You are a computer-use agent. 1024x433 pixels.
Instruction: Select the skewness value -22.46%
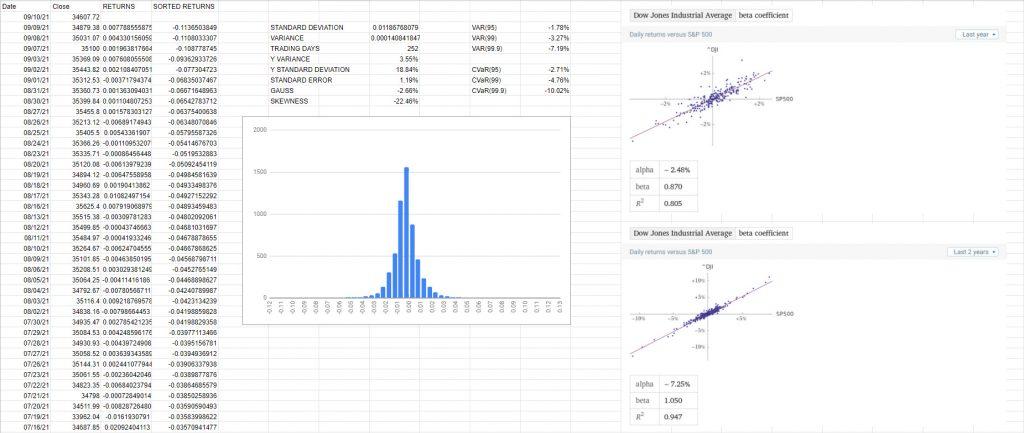(x=406, y=101)
